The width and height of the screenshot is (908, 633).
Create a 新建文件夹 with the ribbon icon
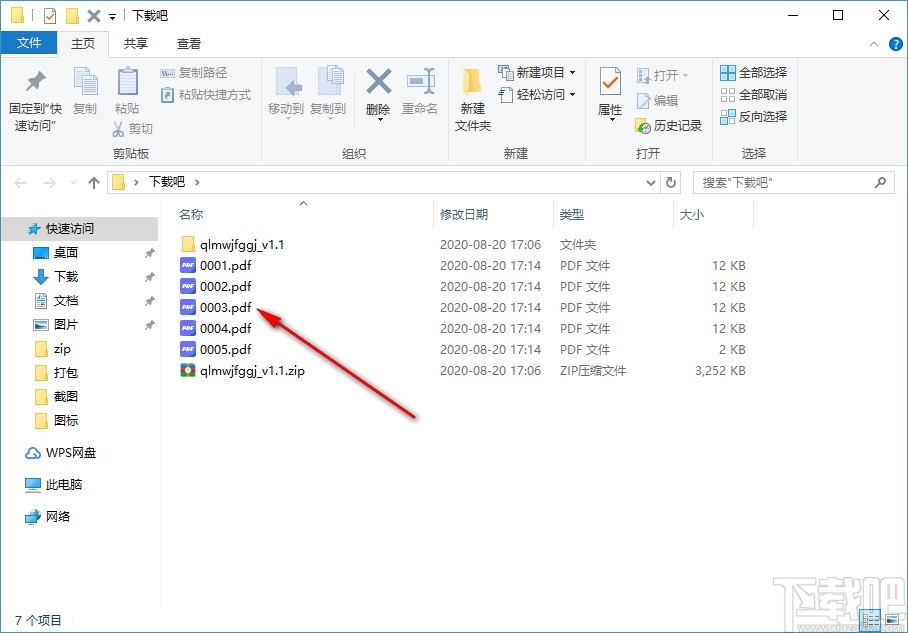click(x=472, y=95)
